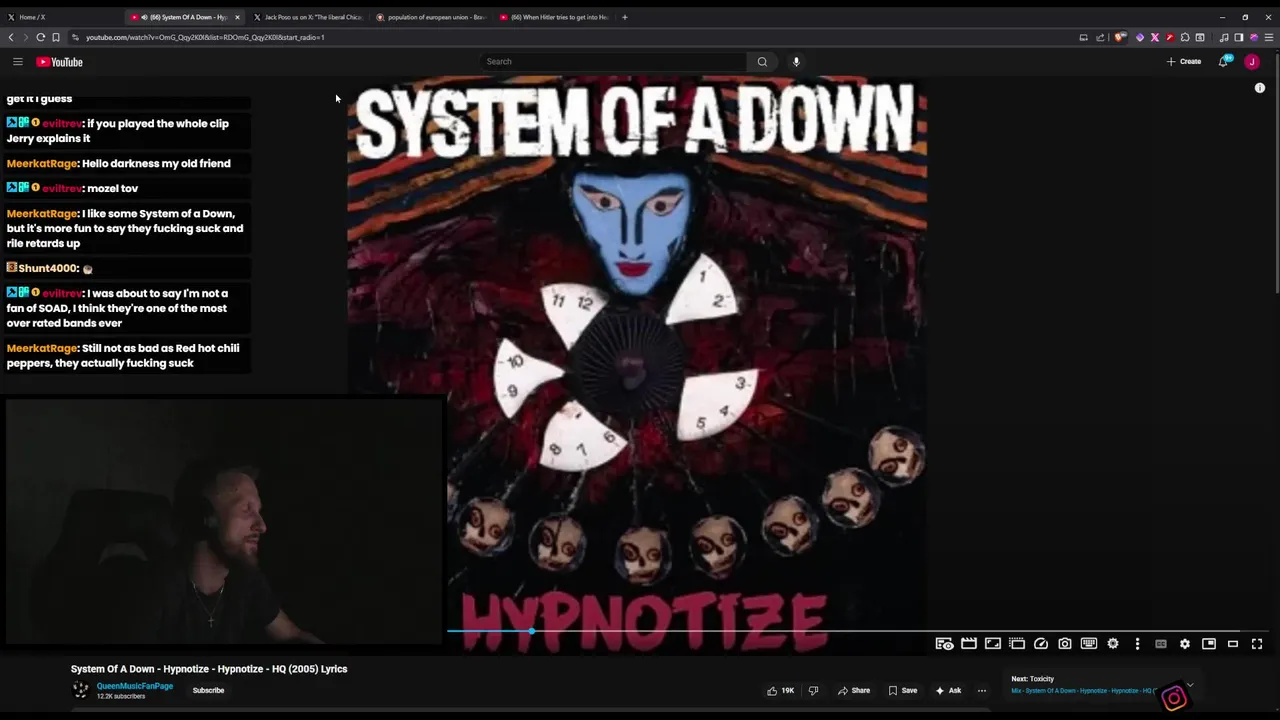This screenshot has width=1280, height=720.
Task: Click the Ask button
Action: coord(948,690)
